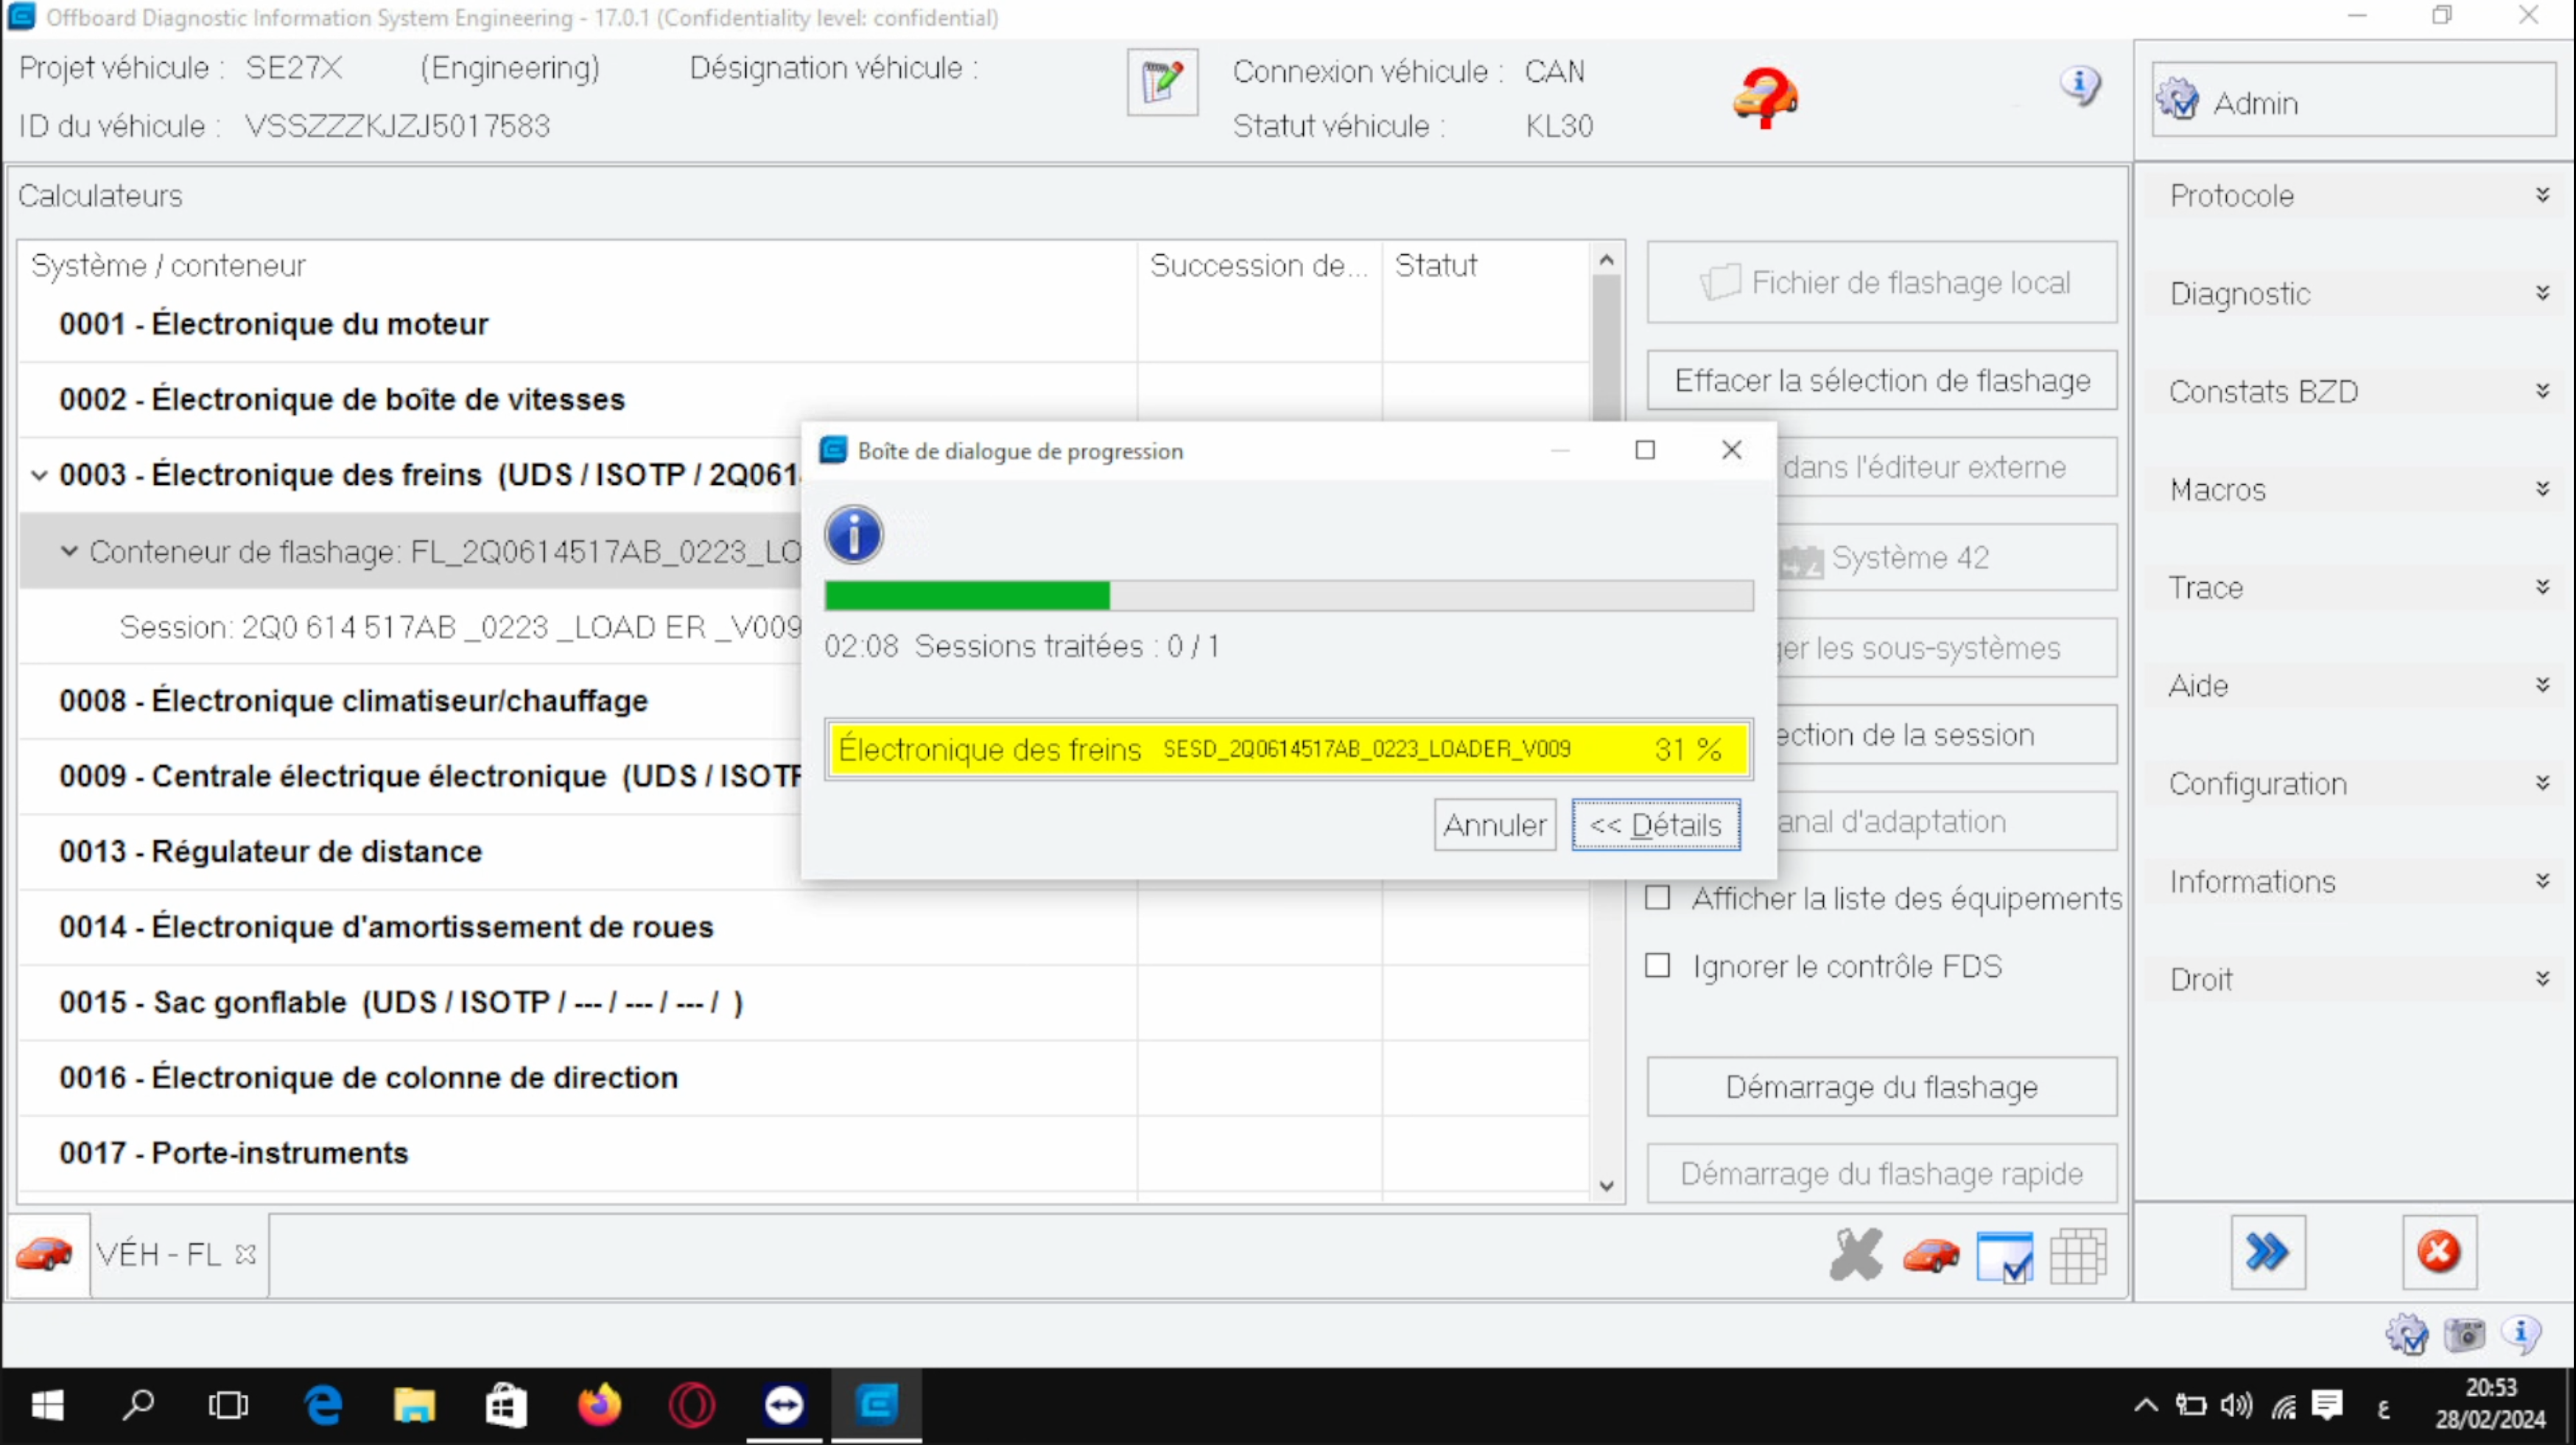Viewport: 2576px width, 1445px height.
Task: Click the red question-mark car status icon
Action: [x=1765, y=97]
